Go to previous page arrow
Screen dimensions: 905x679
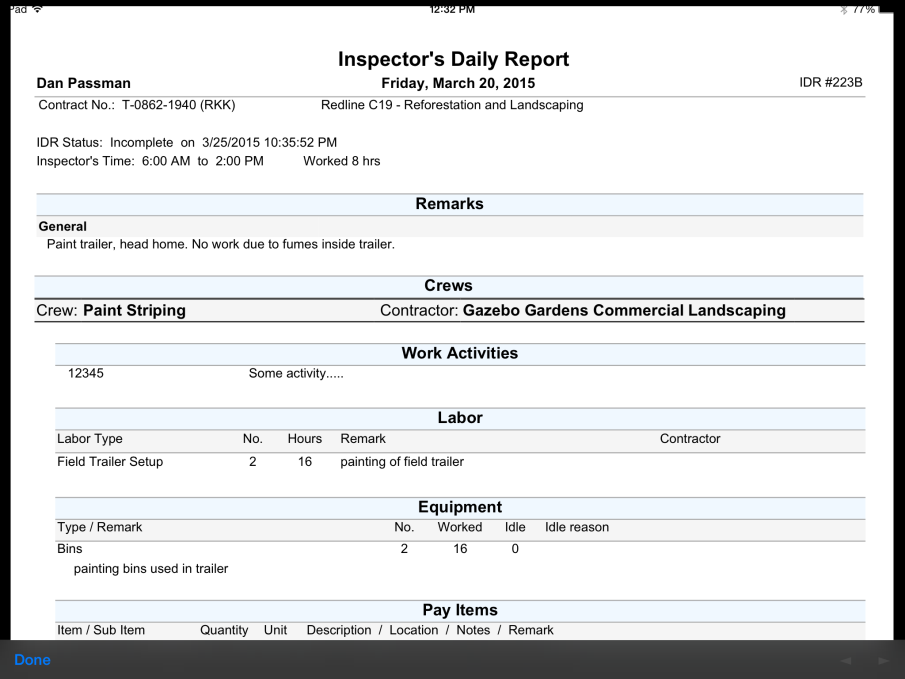pos(846,661)
